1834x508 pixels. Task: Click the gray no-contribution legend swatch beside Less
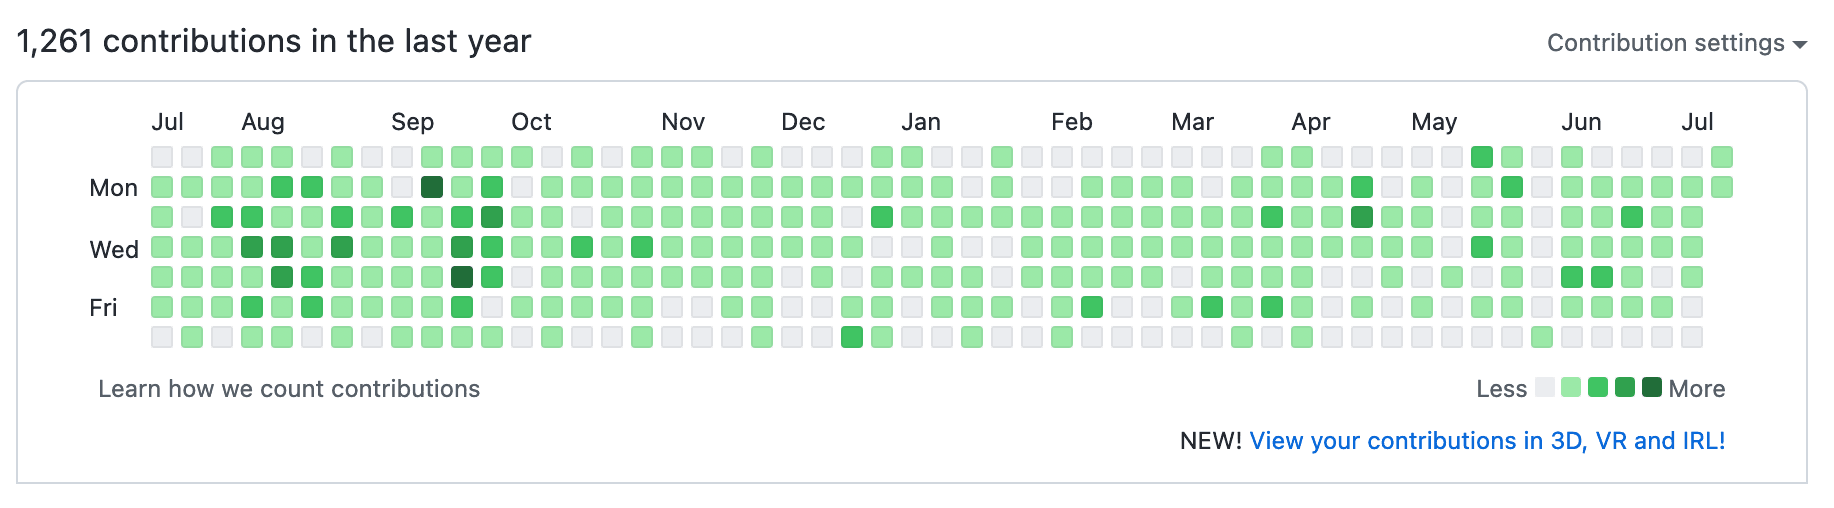point(1545,387)
